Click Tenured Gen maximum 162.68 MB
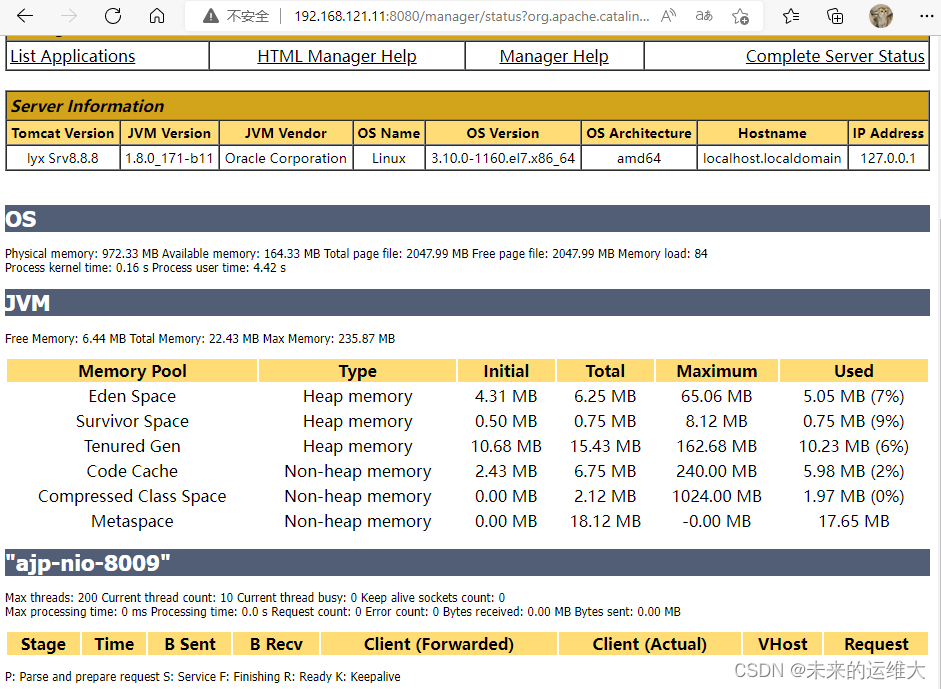 click(x=717, y=446)
